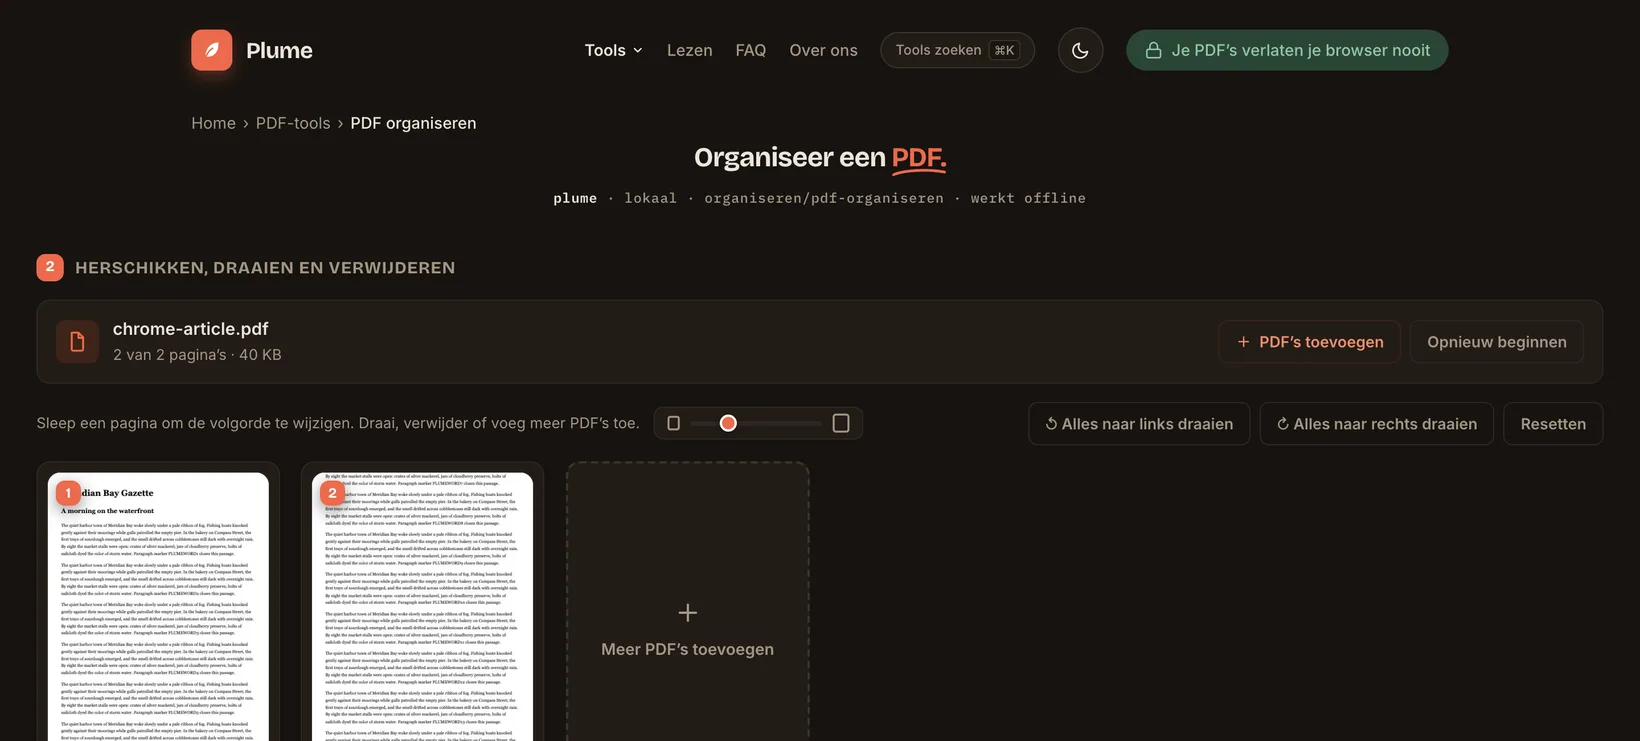
Task: Click the Plume feather logo icon
Action: coord(212,50)
